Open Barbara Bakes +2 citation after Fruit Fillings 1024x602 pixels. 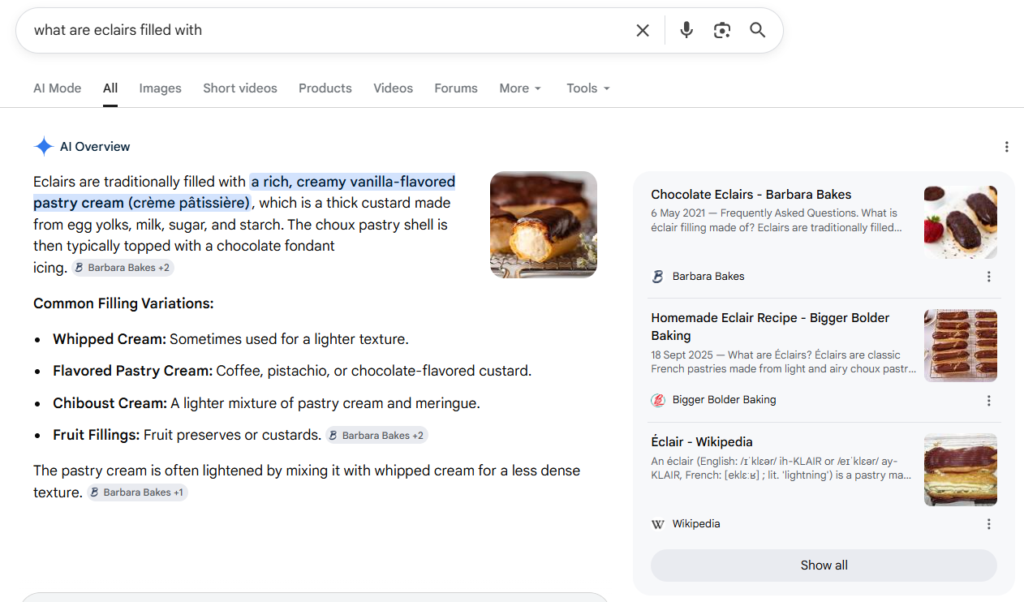377,436
